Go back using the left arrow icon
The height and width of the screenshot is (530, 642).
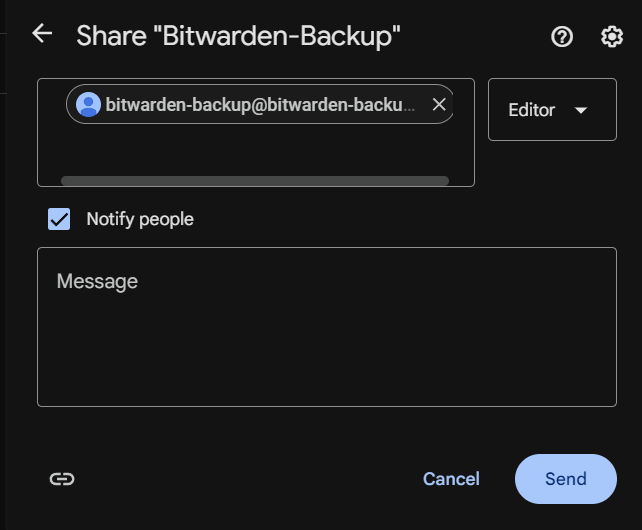pyautogui.click(x=42, y=34)
